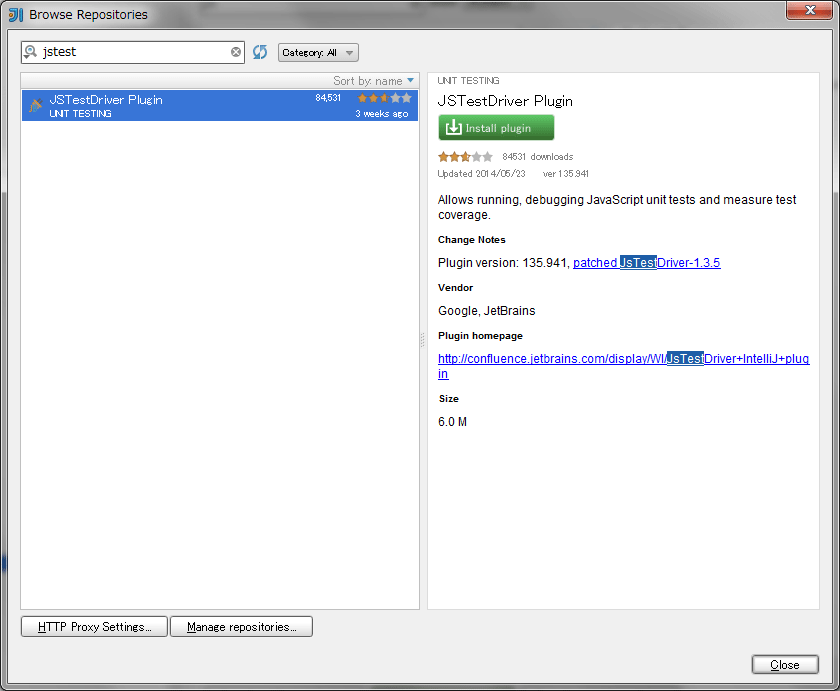Clear the jstest search text
The height and width of the screenshot is (691, 840).
[x=236, y=52]
